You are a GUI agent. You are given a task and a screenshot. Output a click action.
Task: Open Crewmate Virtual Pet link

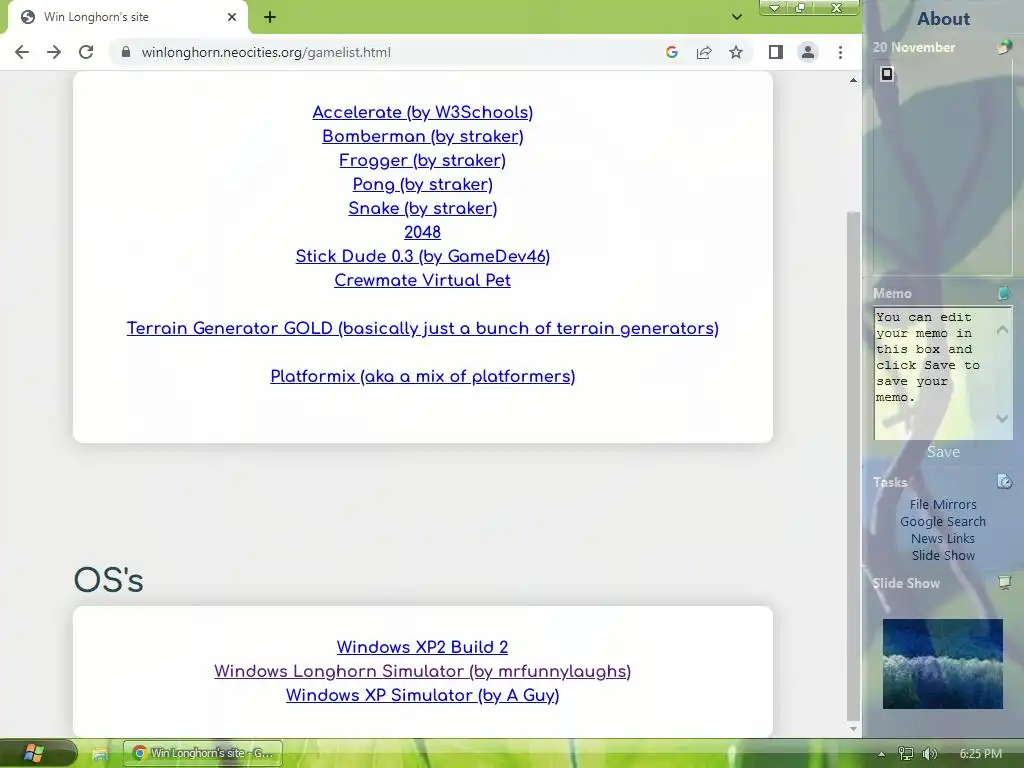click(423, 280)
